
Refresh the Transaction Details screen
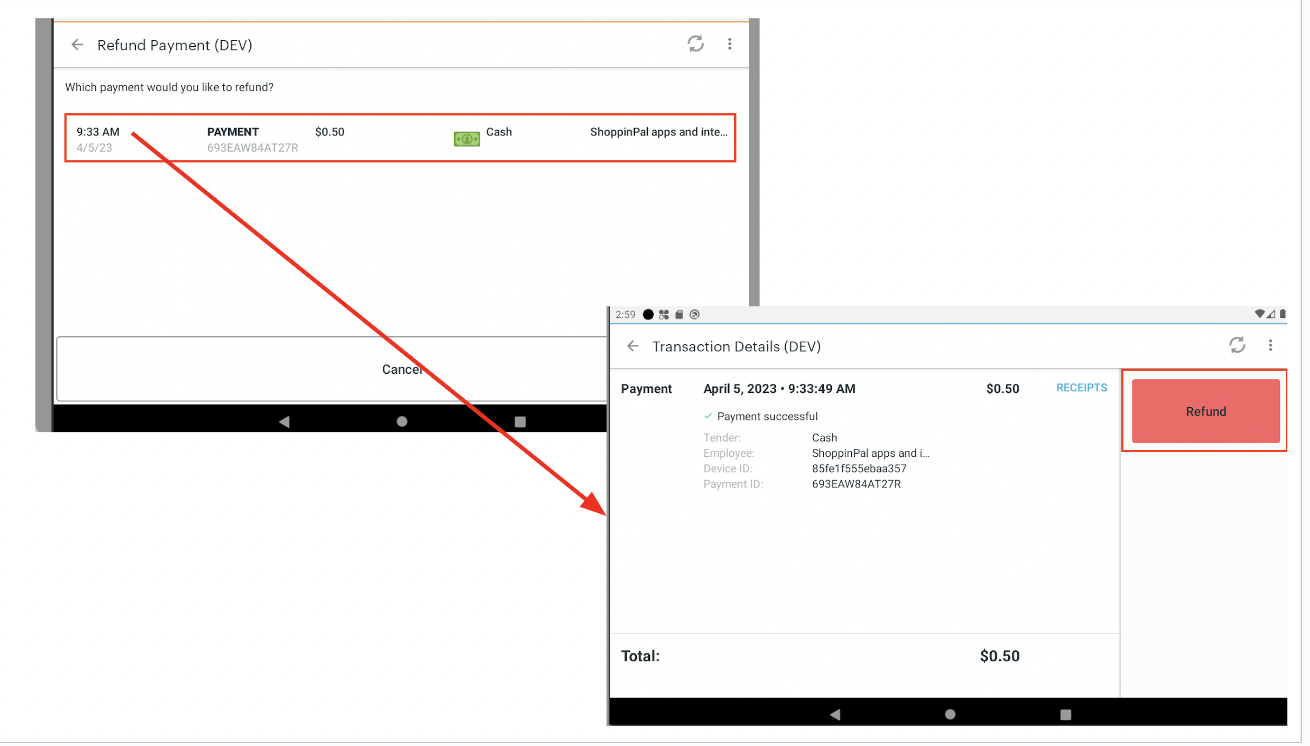[1237, 345]
